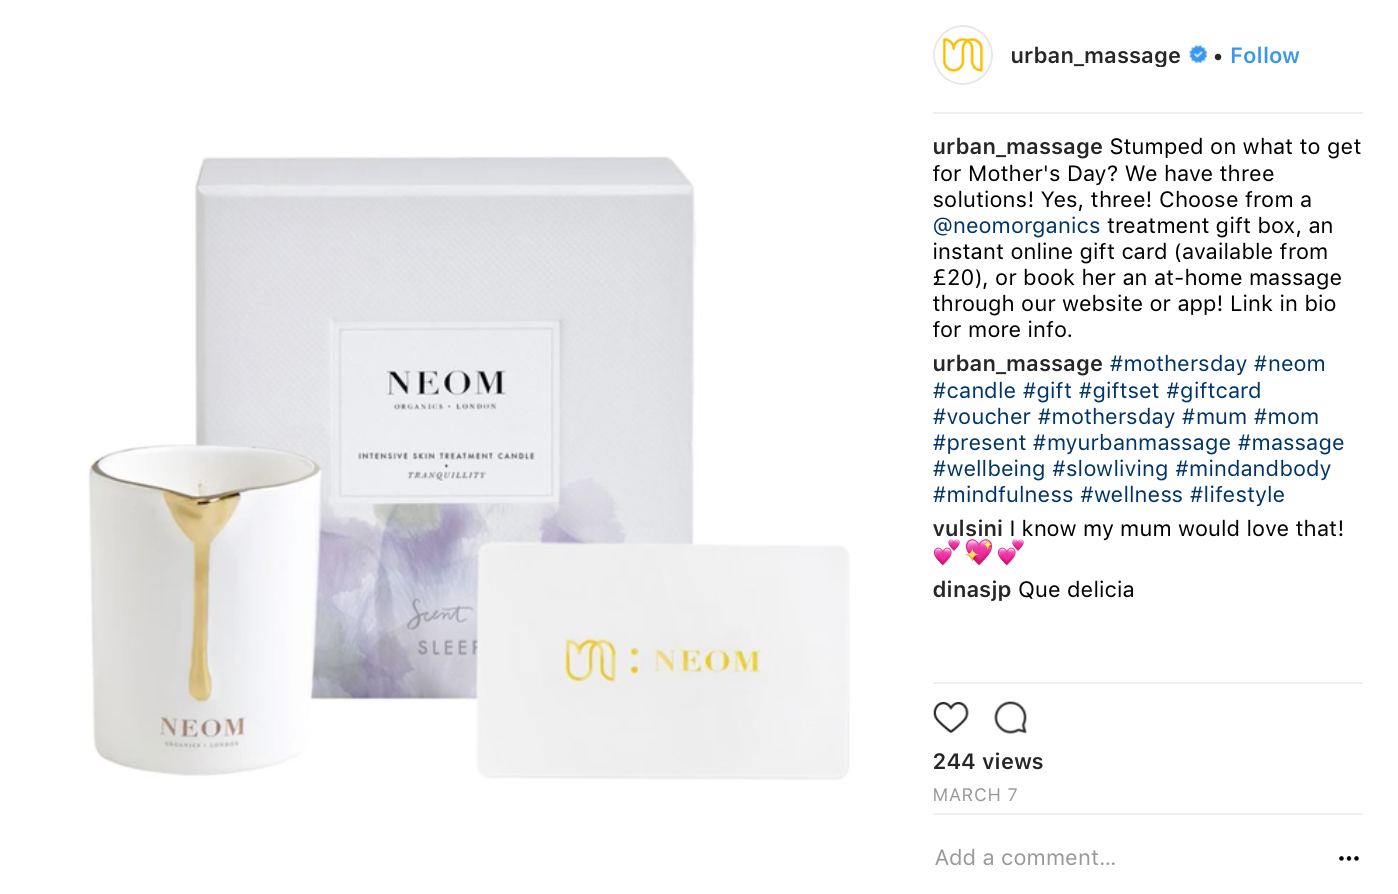Open the #mothersday hashtag after urban_massage

pyautogui.click(x=1178, y=364)
